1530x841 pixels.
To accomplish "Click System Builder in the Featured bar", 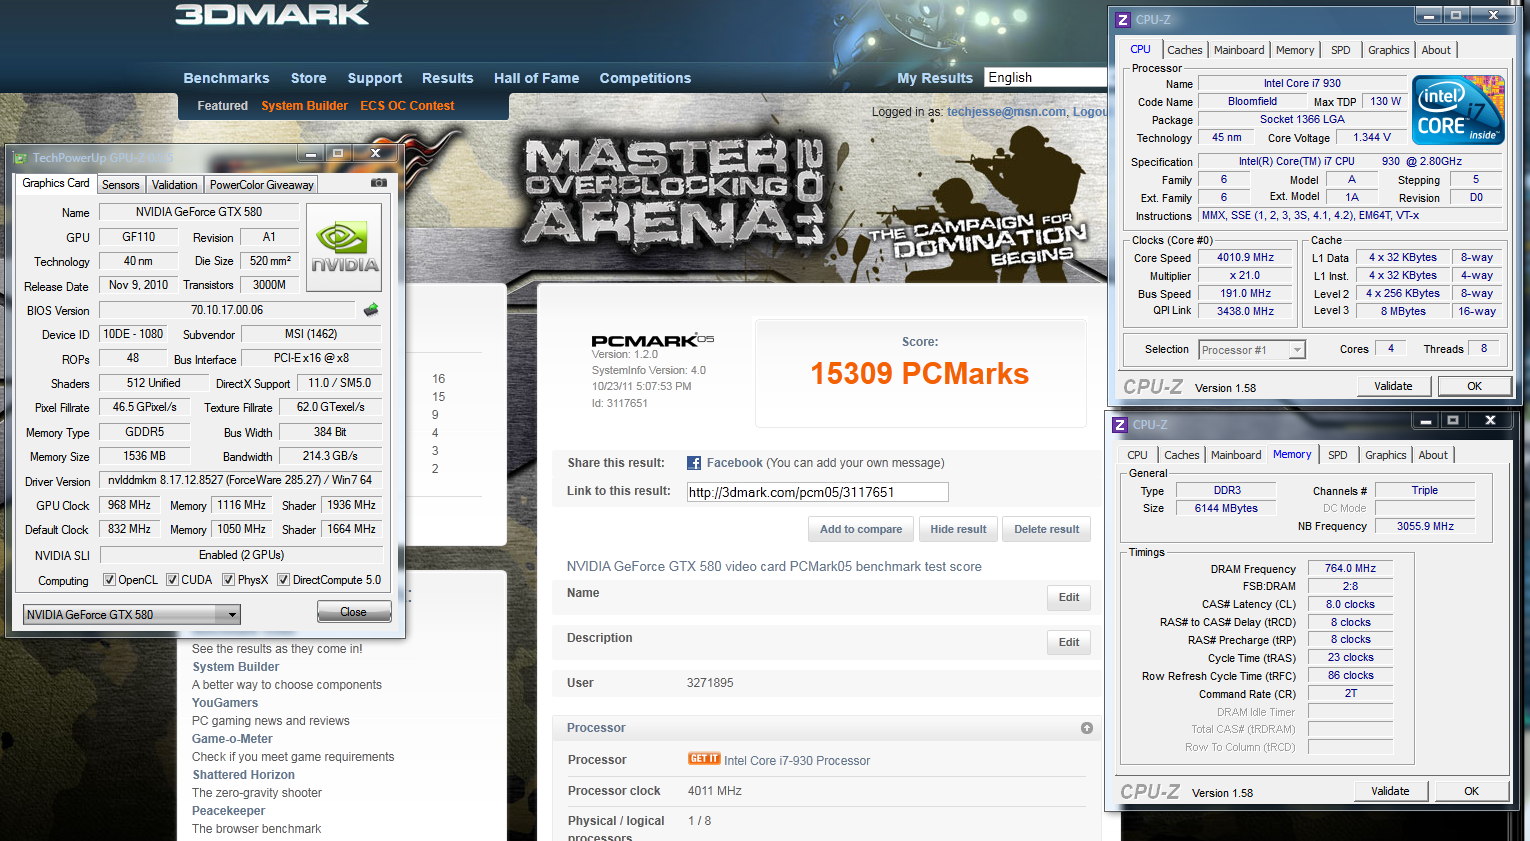I will (x=305, y=106).
